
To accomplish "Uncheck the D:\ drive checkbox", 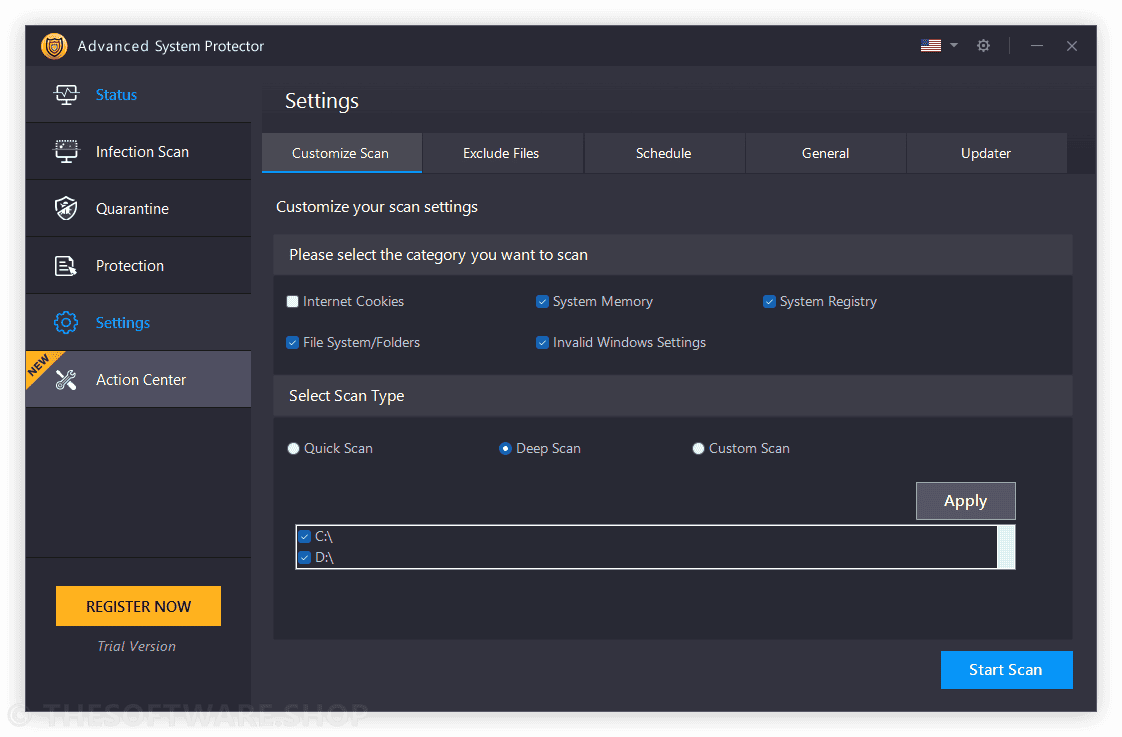I will tap(305, 557).
